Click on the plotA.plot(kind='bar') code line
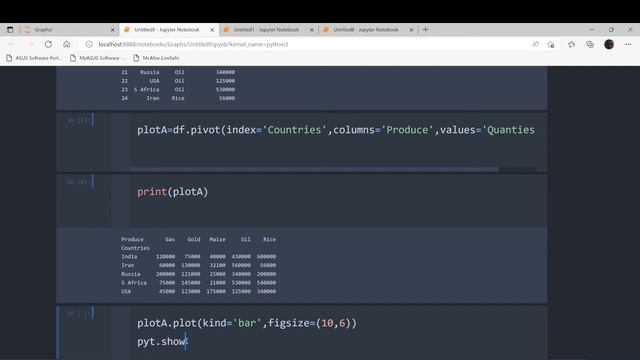640x360 pixels. (x=247, y=323)
